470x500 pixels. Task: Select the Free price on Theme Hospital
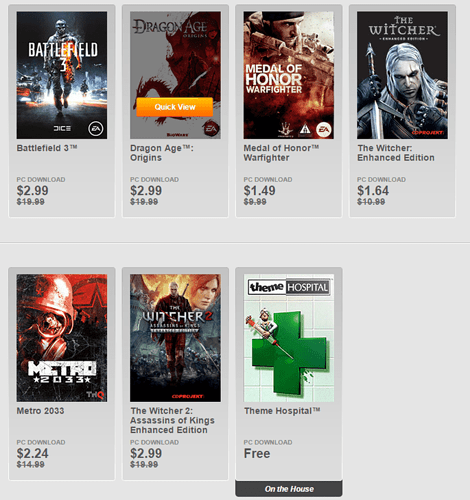(x=257, y=453)
